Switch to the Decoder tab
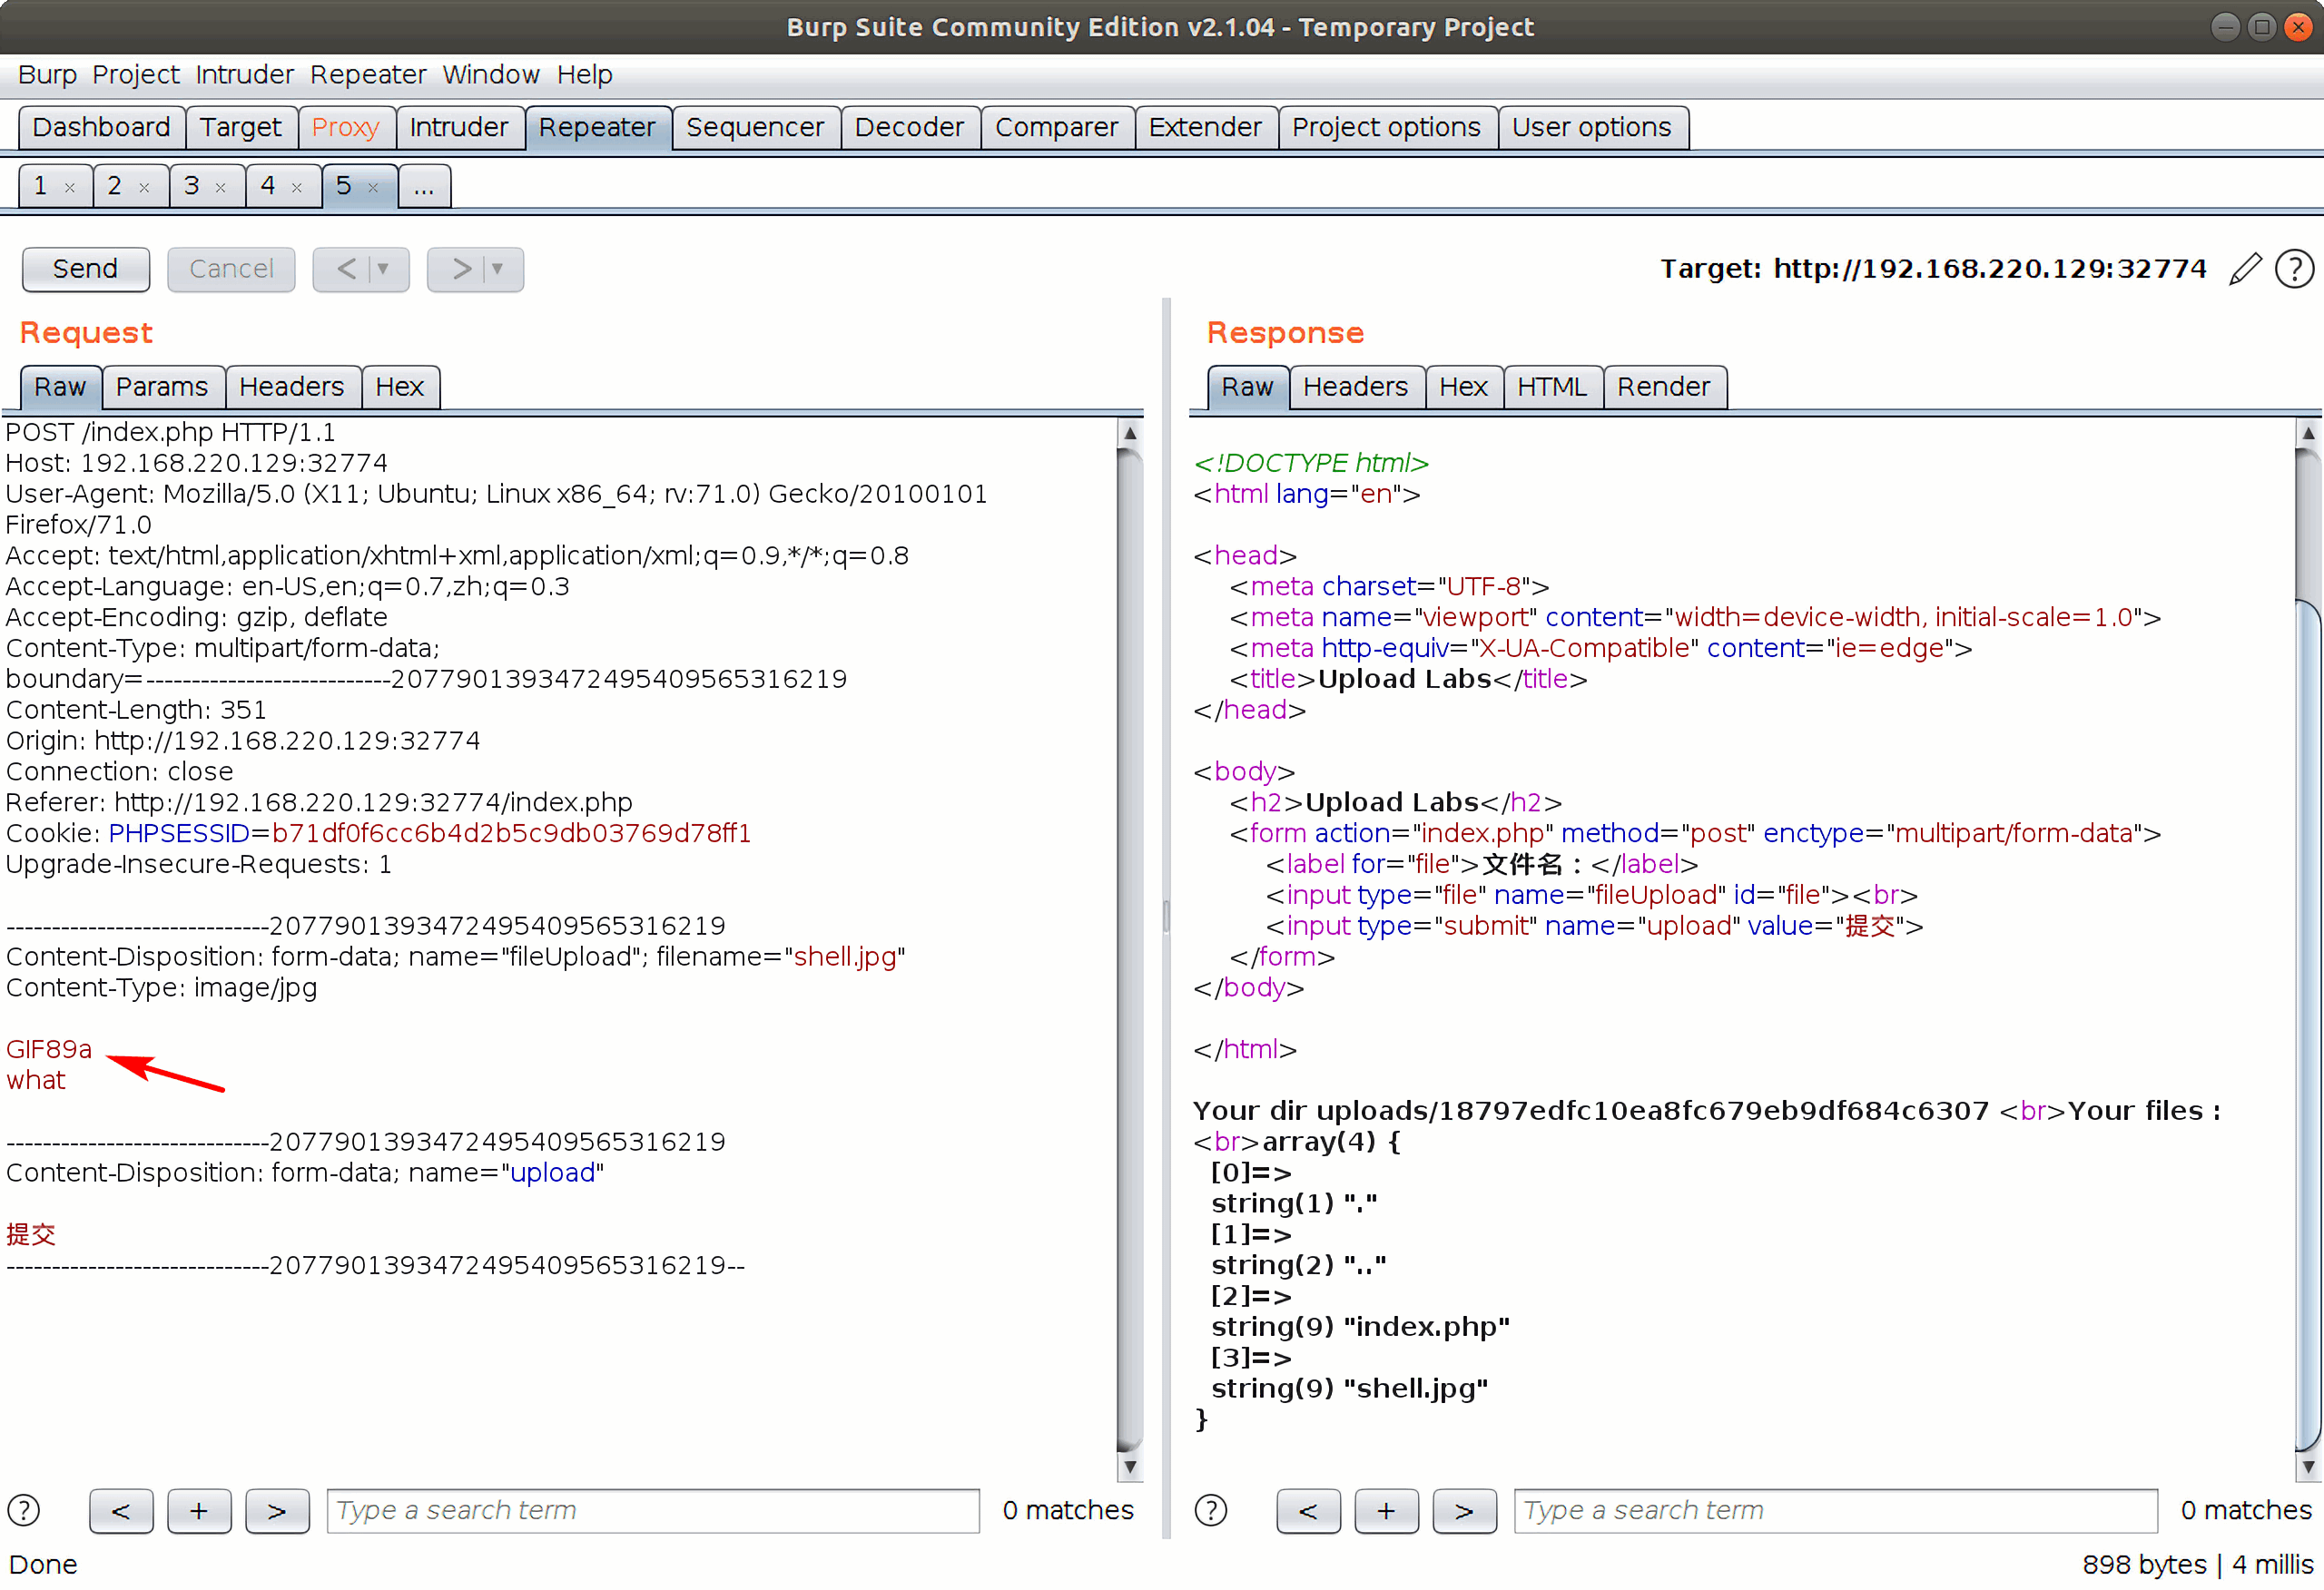2324x1590 pixels. (x=910, y=128)
